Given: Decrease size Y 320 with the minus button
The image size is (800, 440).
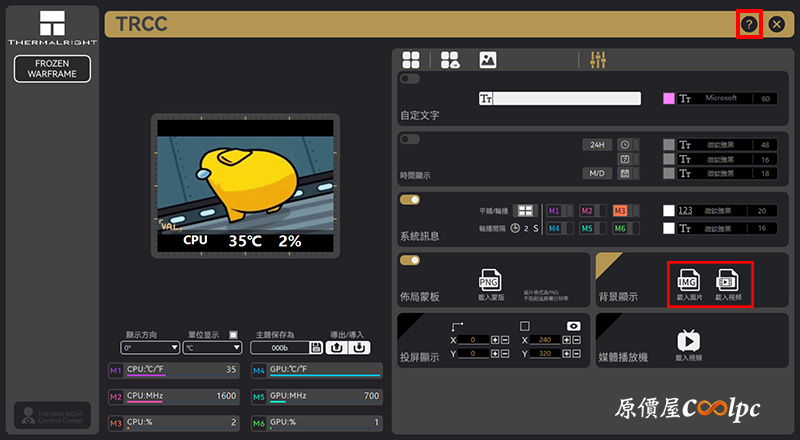Looking at the screenshot, I should [577, 353].
